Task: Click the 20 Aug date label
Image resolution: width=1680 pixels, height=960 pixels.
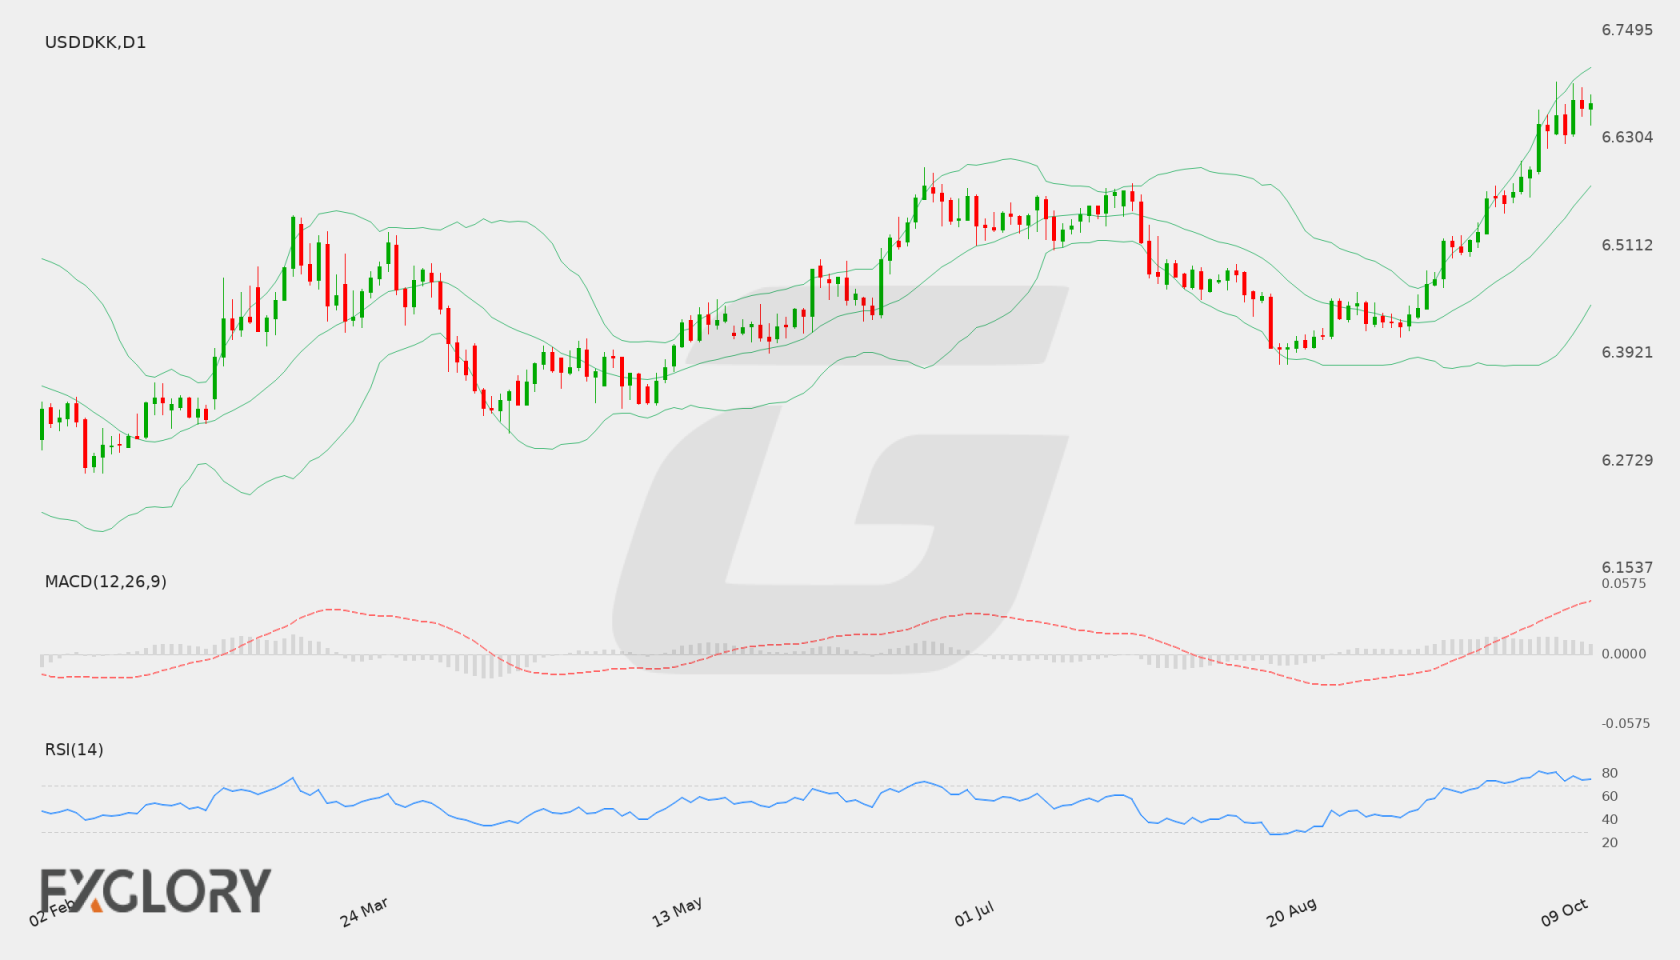Action: [x=1291, y=912]
